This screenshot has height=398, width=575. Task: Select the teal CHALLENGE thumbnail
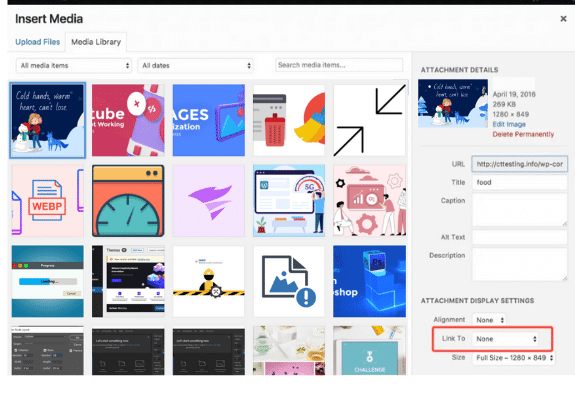coord(369,350)
